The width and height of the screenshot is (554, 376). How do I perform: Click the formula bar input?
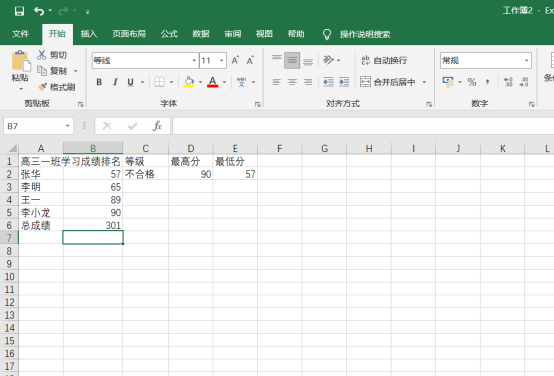[363, 126]
